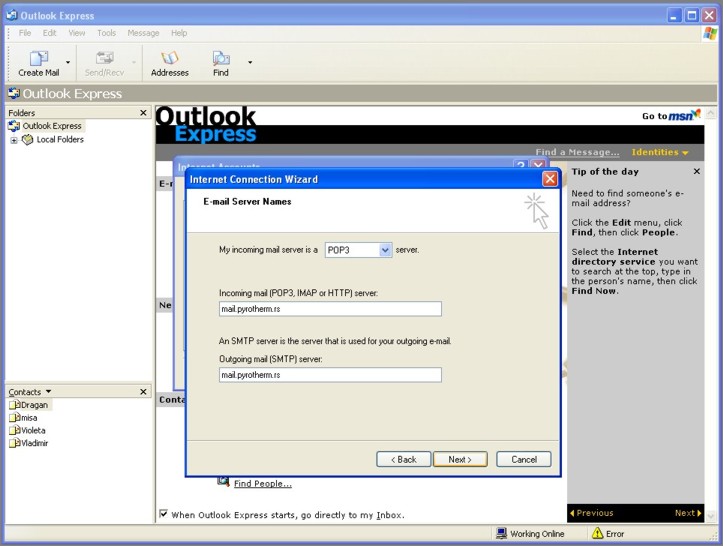Open the Create Mail dropdown arrow
Screen dimensions: 723x546
(x=68, y=62)
